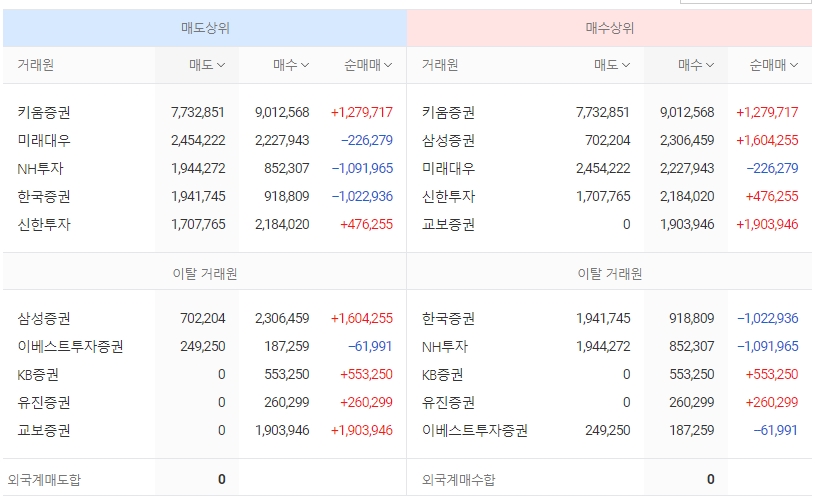Select KB증권 in 매도상위 이탈 거래원 list
Image resolution: width=821 pixels, height=503 pixels.
(38, 374)
